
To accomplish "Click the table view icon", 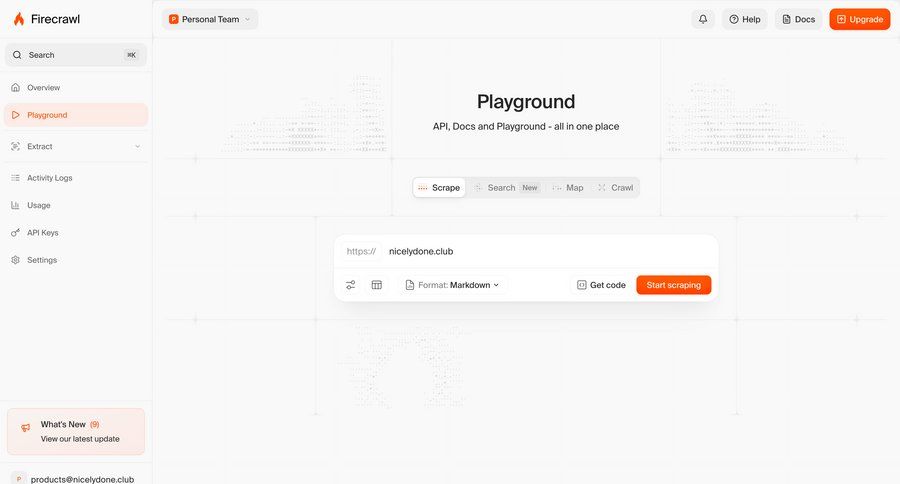I will [x=377, y=285].
